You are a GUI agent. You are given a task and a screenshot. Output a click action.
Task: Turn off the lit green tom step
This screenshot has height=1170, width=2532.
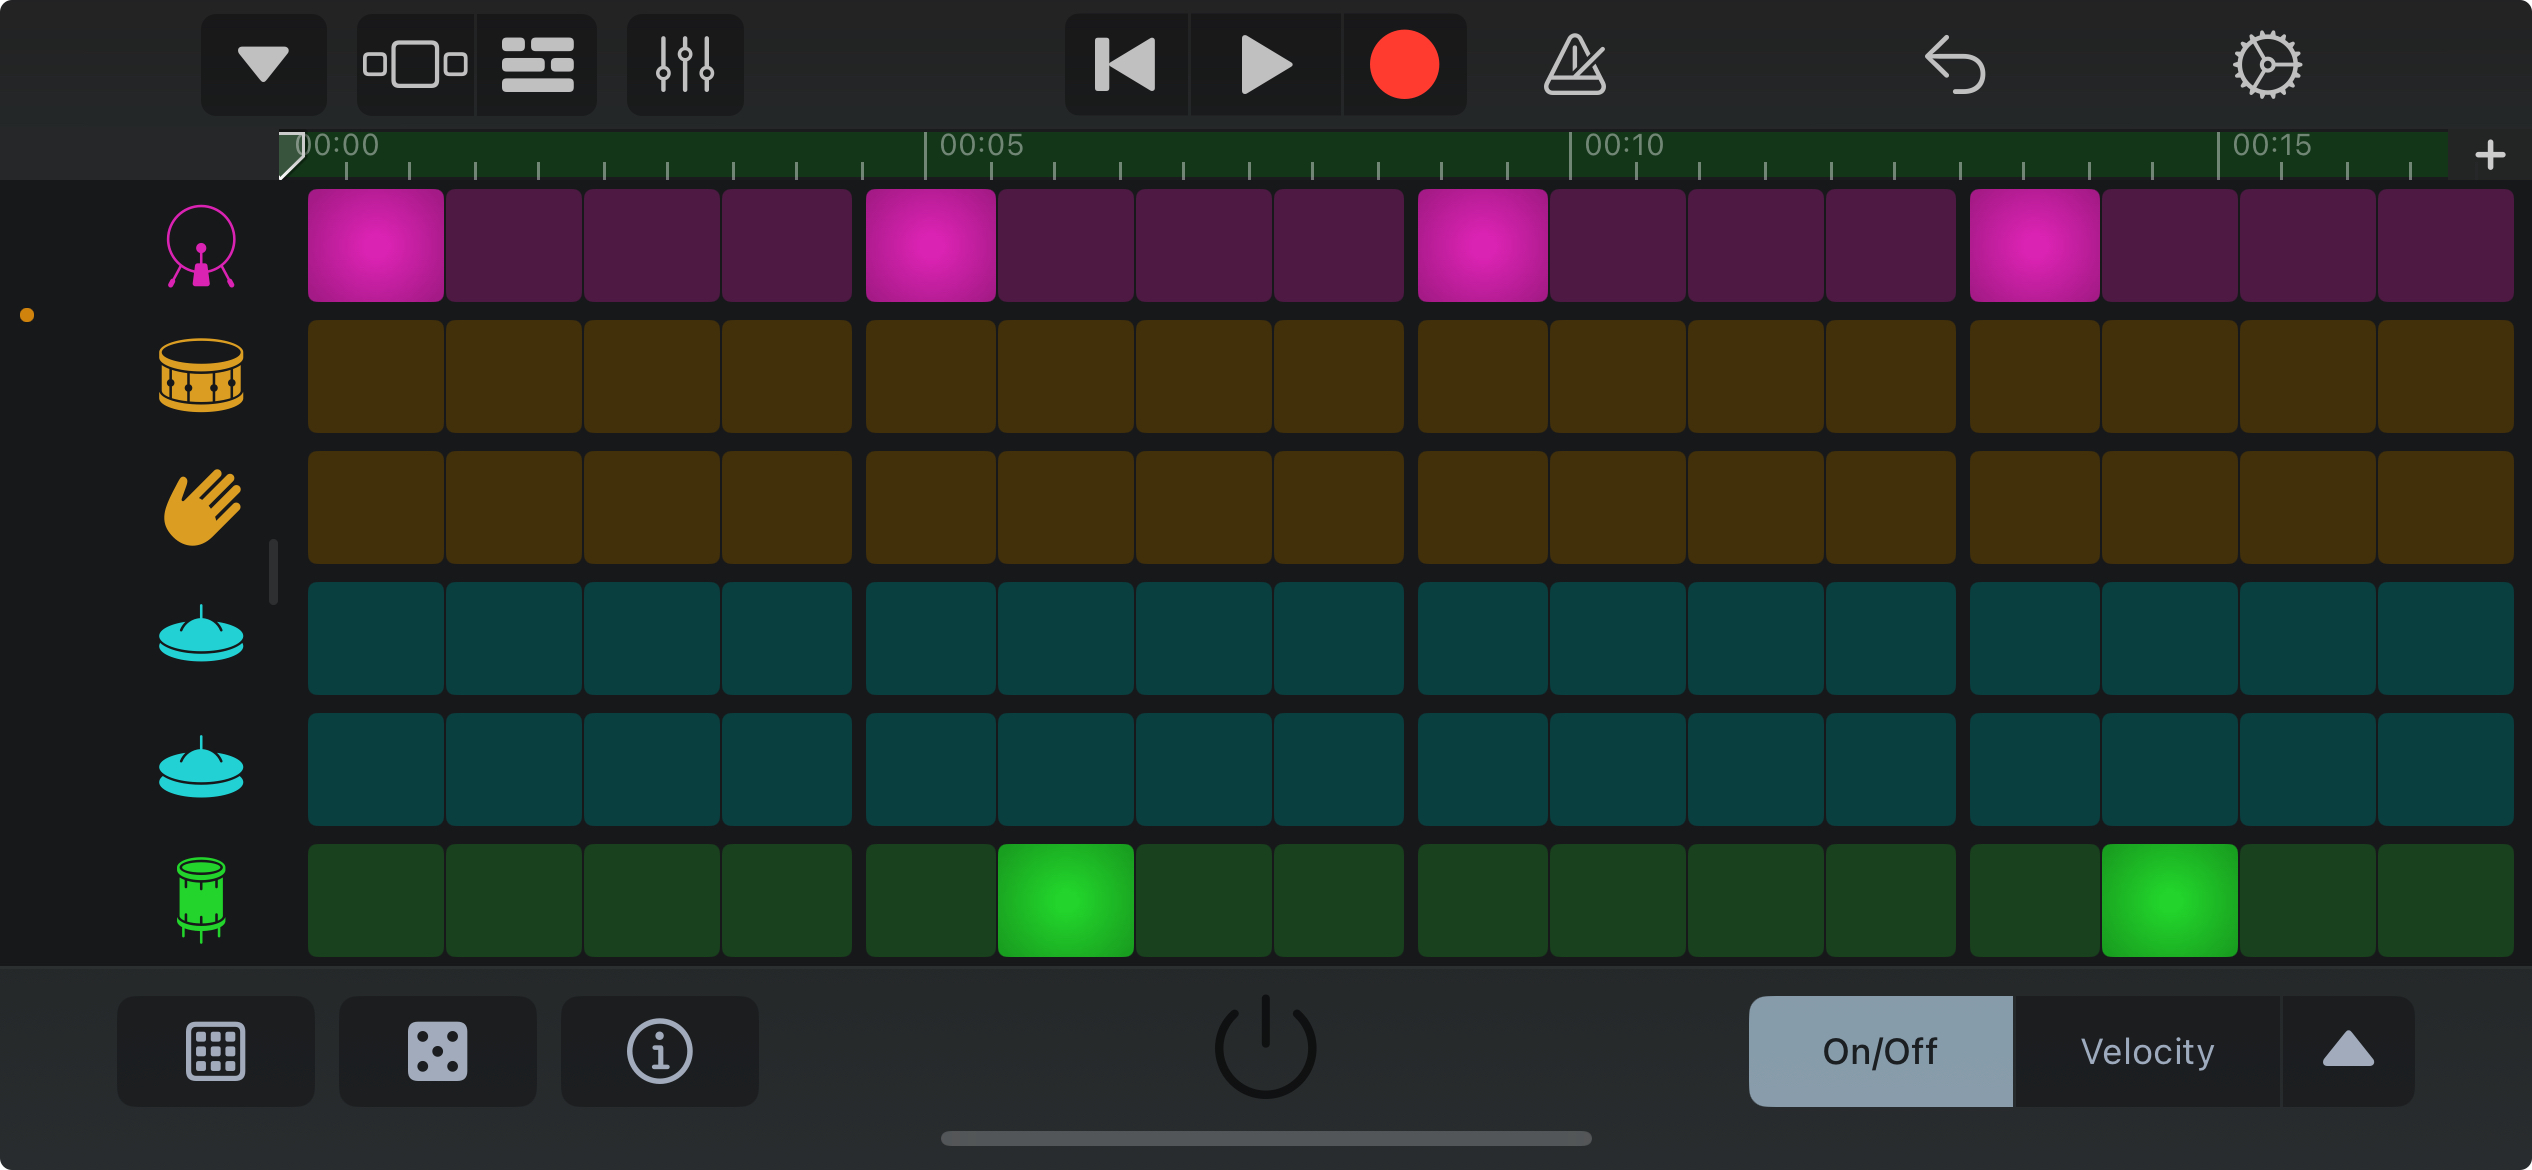click(1065, 900)
